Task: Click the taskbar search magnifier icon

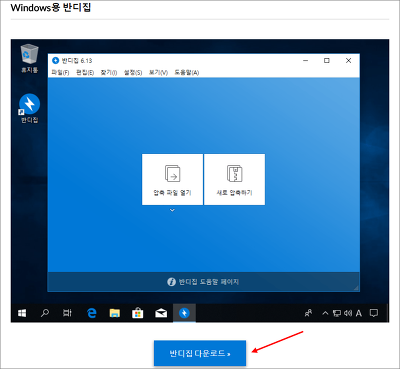Action: pos(45,313)
